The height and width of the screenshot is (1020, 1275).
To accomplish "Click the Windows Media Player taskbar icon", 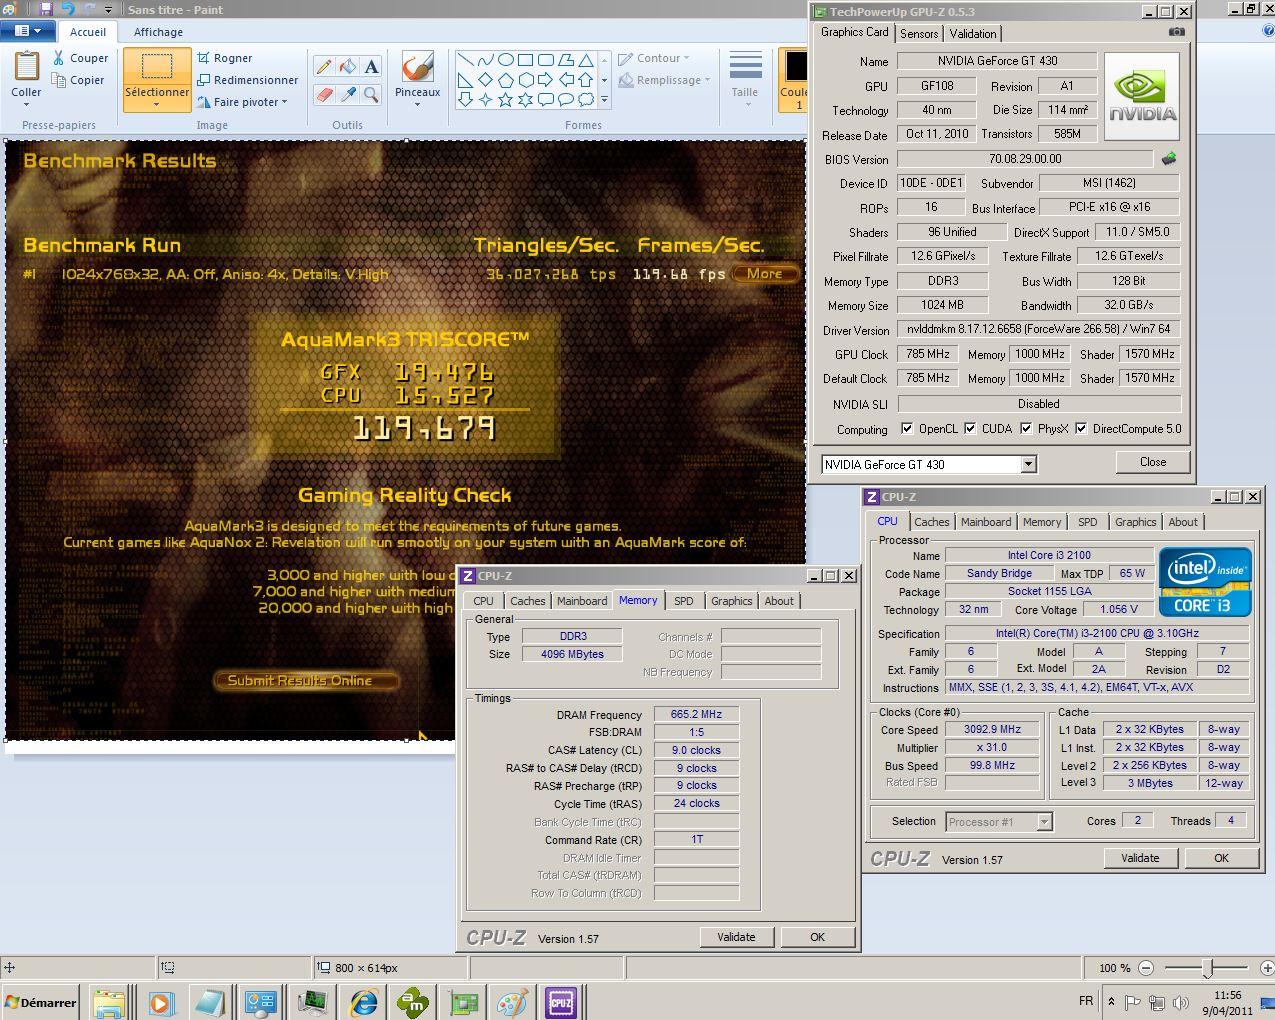I will click(160, 1002).
